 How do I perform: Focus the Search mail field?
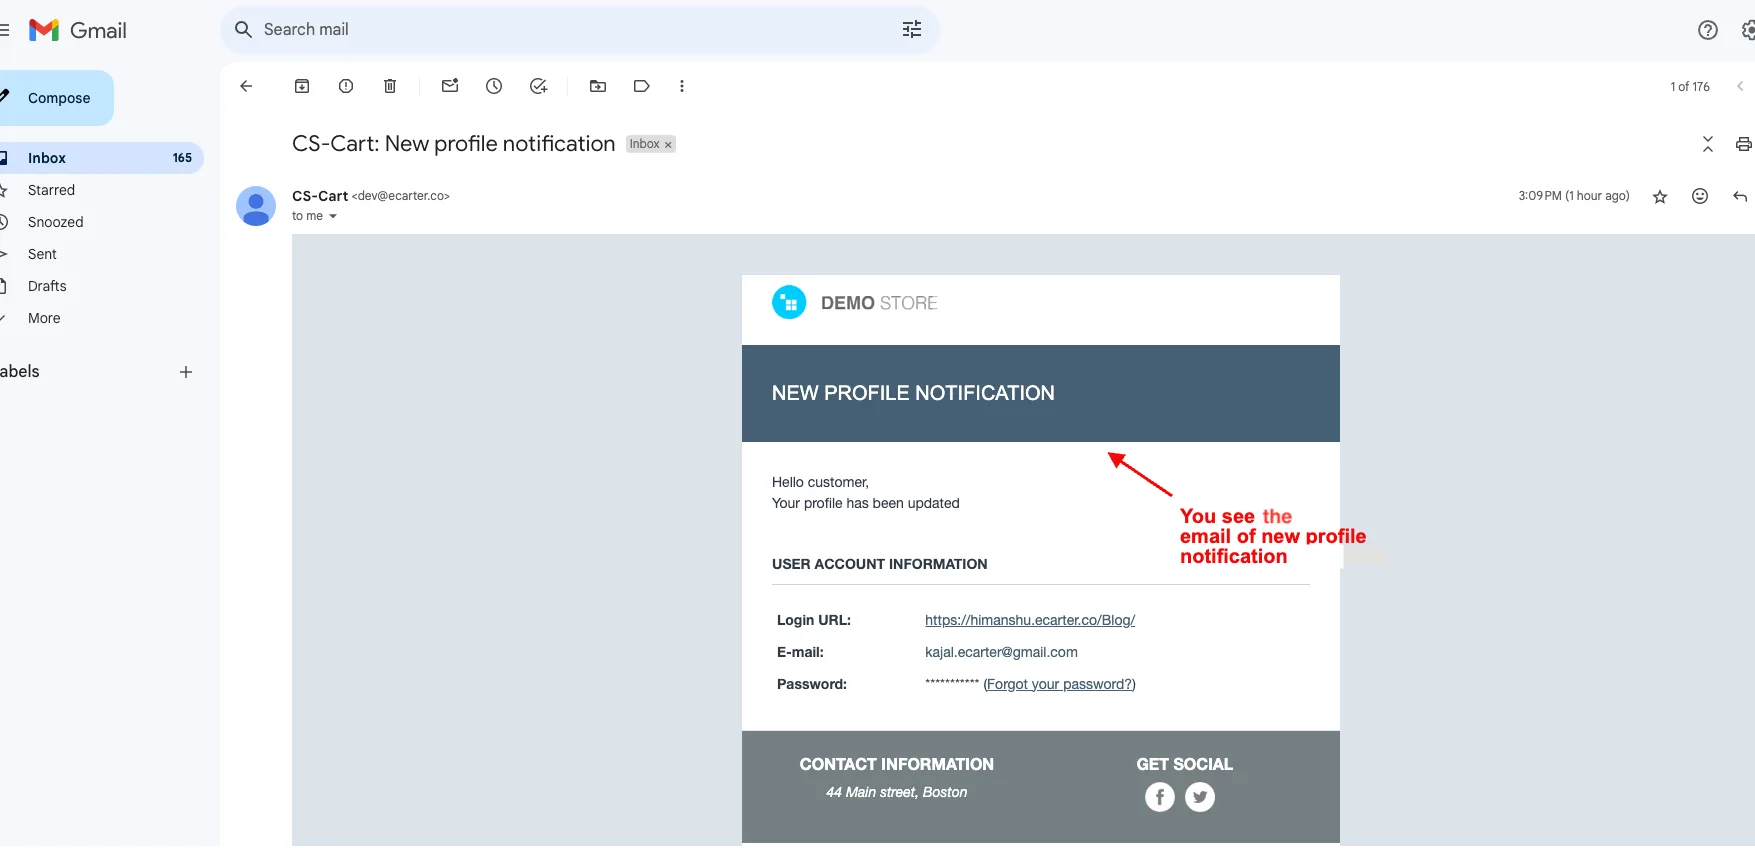pyautogui.click(x=570, y=30)
